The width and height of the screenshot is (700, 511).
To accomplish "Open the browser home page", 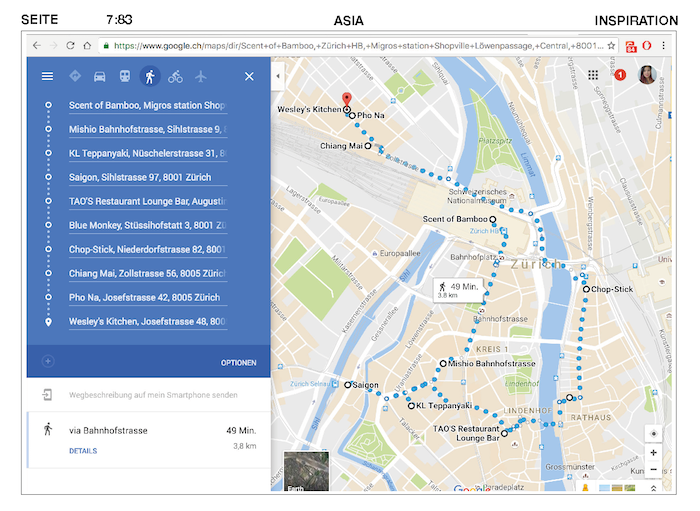I will pyautogui.click(x=87, y=46).
